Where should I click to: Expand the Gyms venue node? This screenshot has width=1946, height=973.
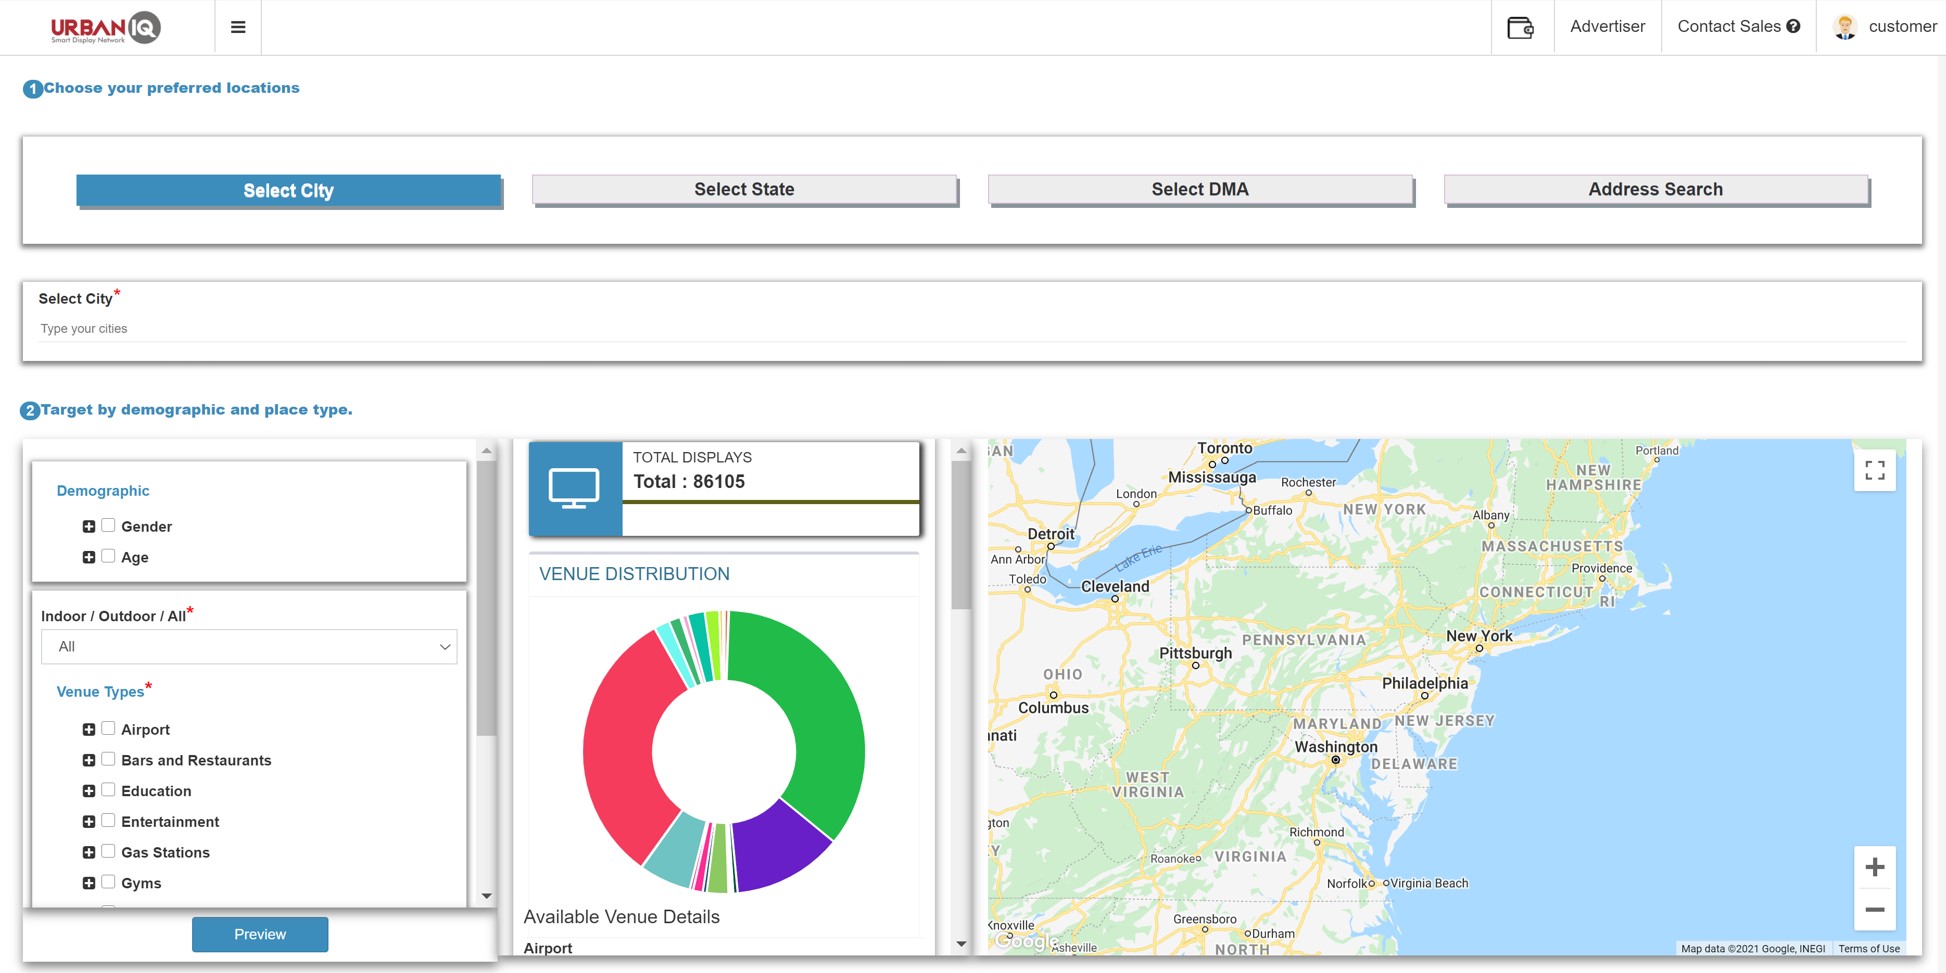click(89, 883)
